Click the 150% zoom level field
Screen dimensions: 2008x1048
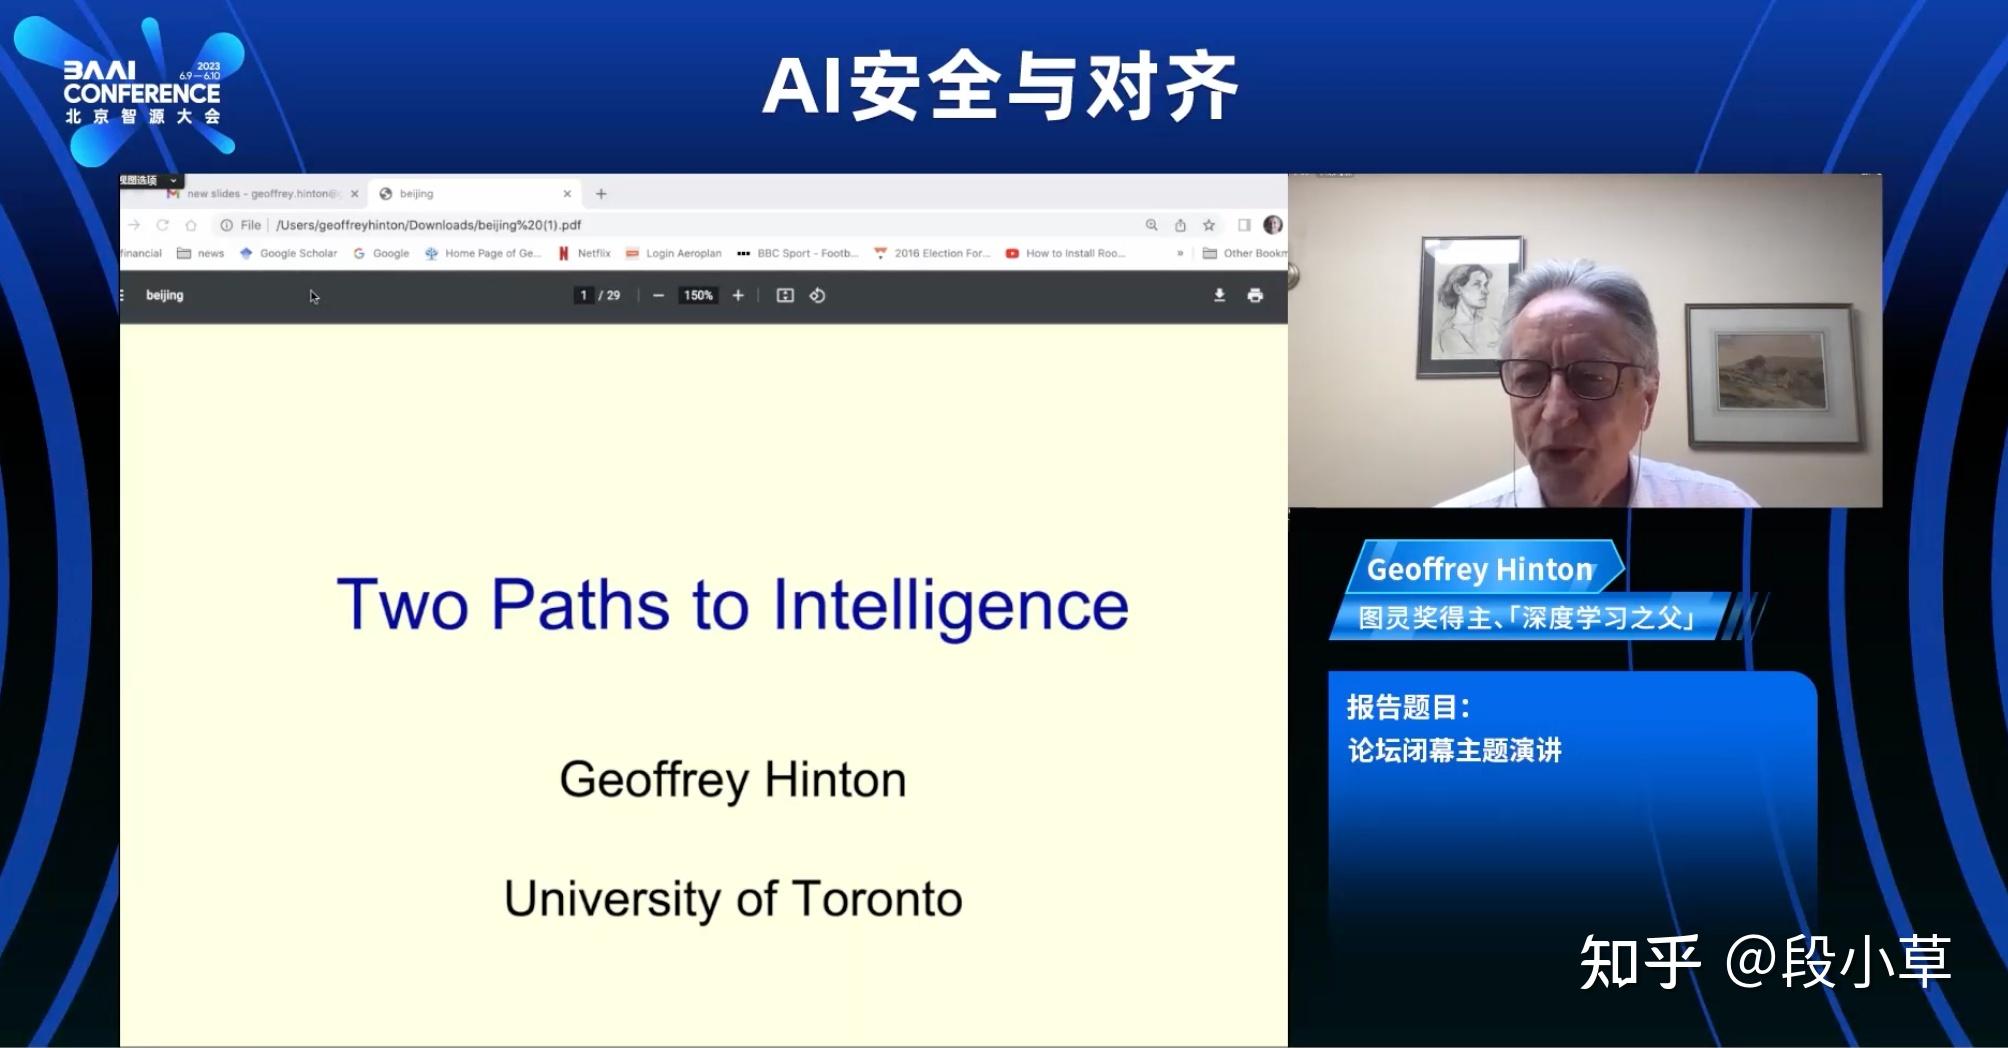click(x=698, y=295)
